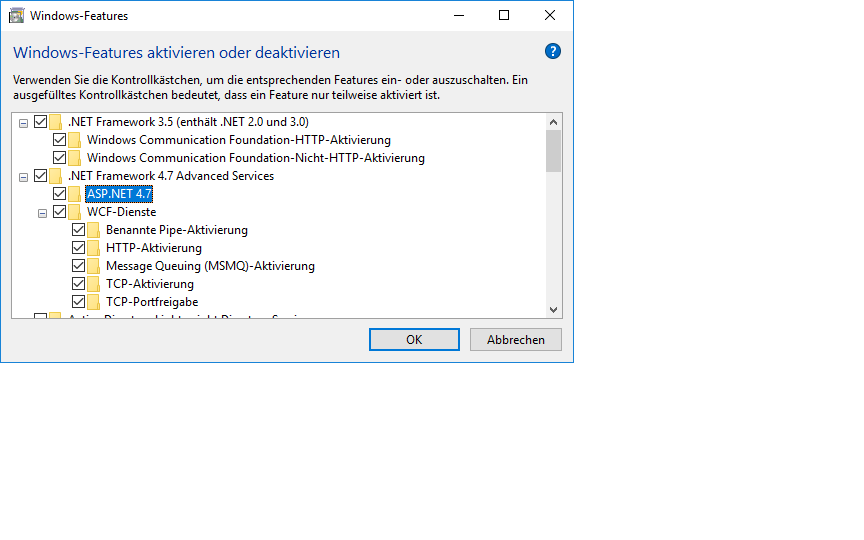Click the blue help question mark icon

(x=552, y=52)
